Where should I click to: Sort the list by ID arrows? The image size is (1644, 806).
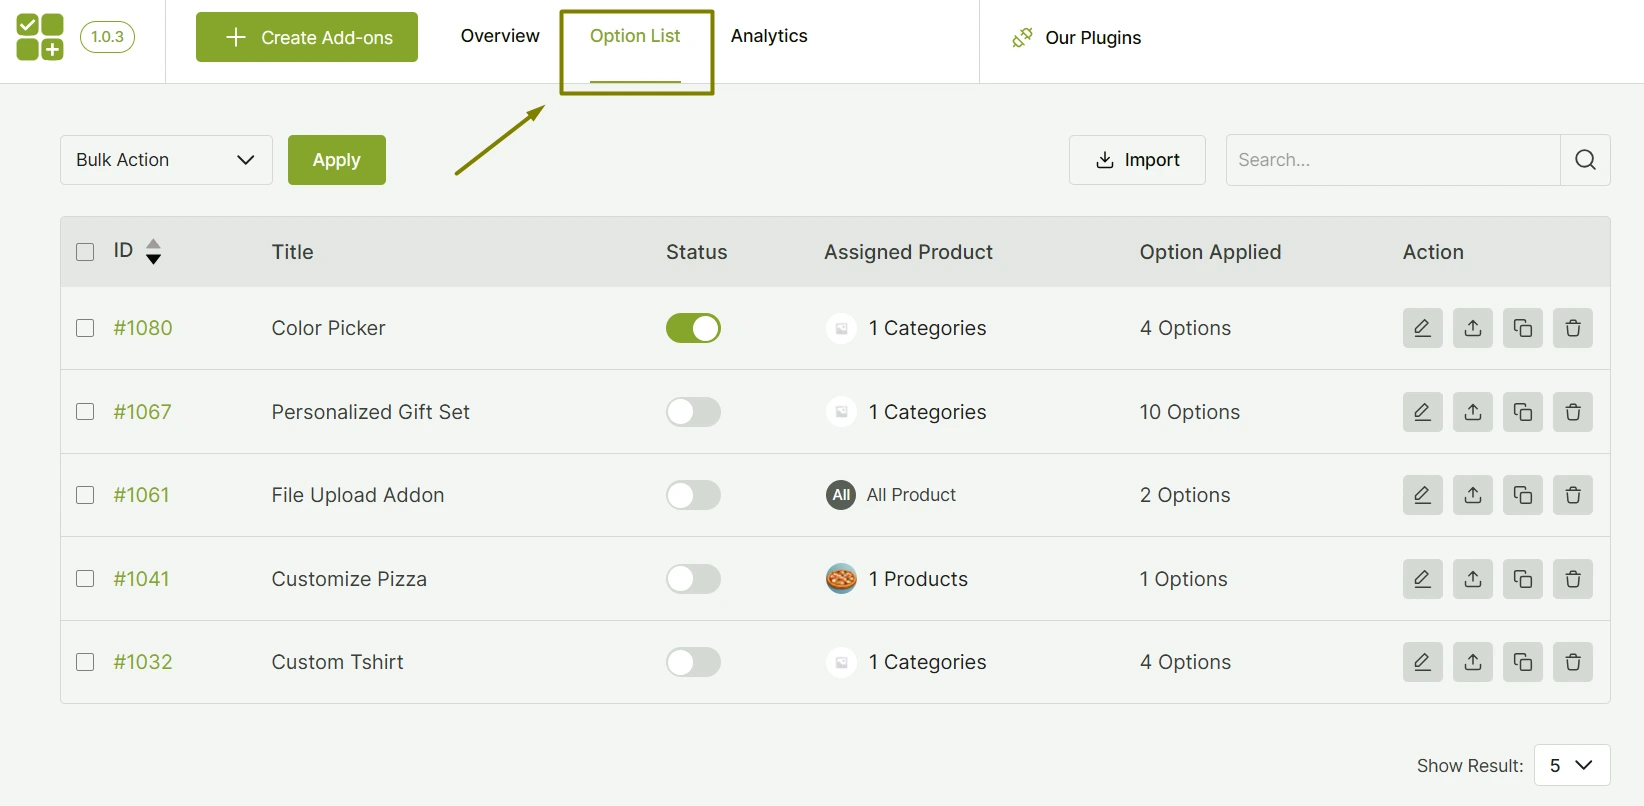click(153, 251)
